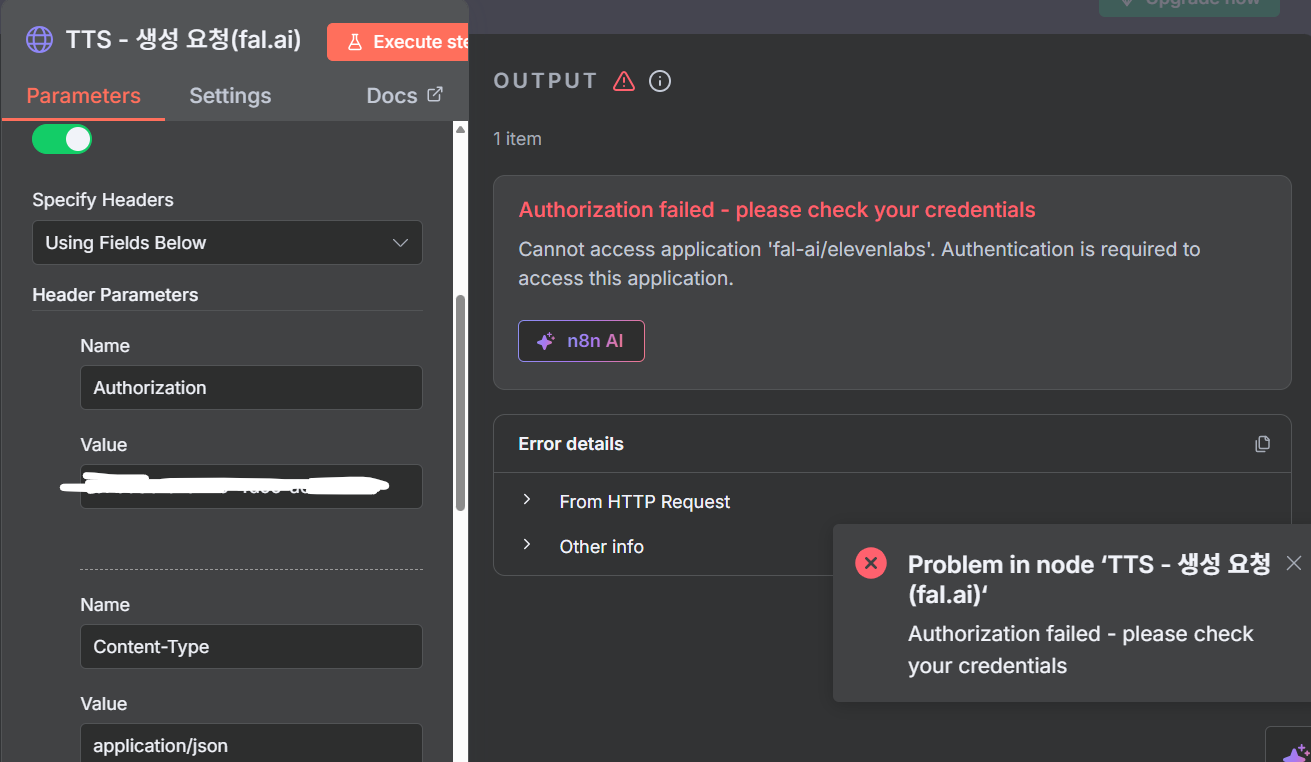1311x762 pixels.
Task: Click the application/json value field
Action: coord(251,745)
